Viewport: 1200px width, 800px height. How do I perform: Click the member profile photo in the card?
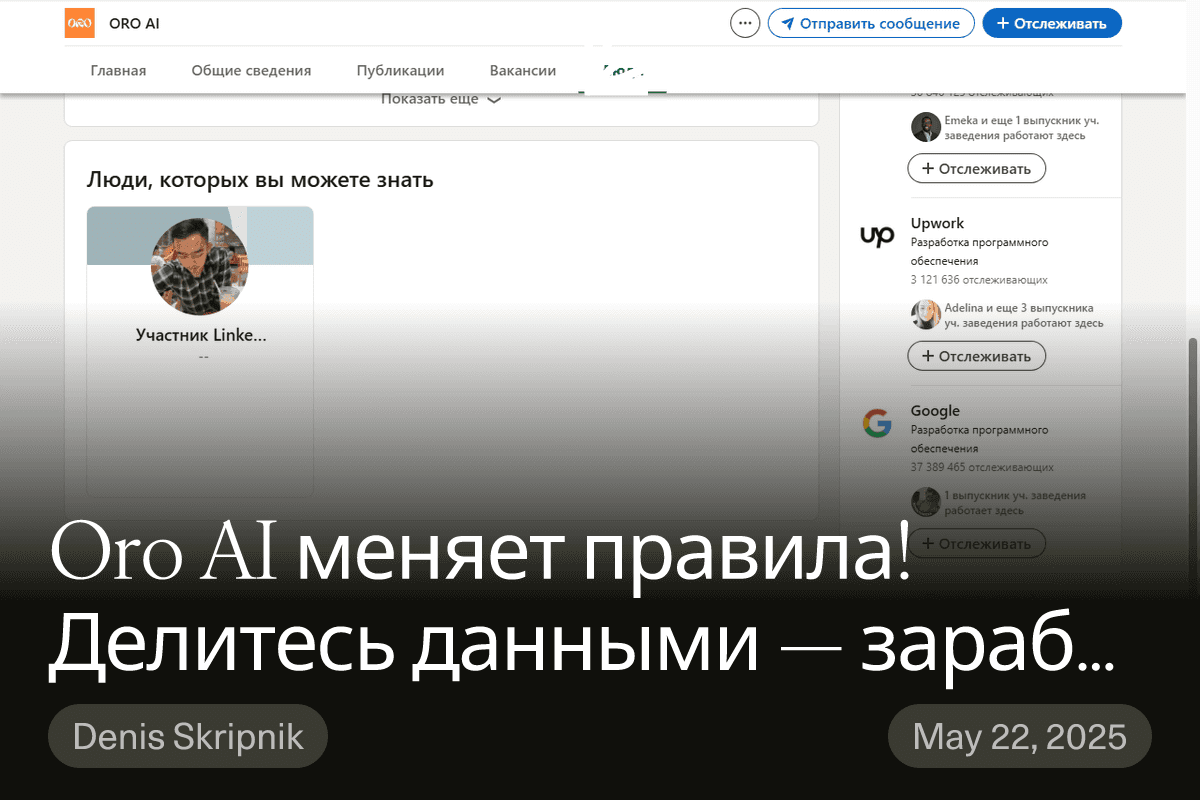(200, 266)
